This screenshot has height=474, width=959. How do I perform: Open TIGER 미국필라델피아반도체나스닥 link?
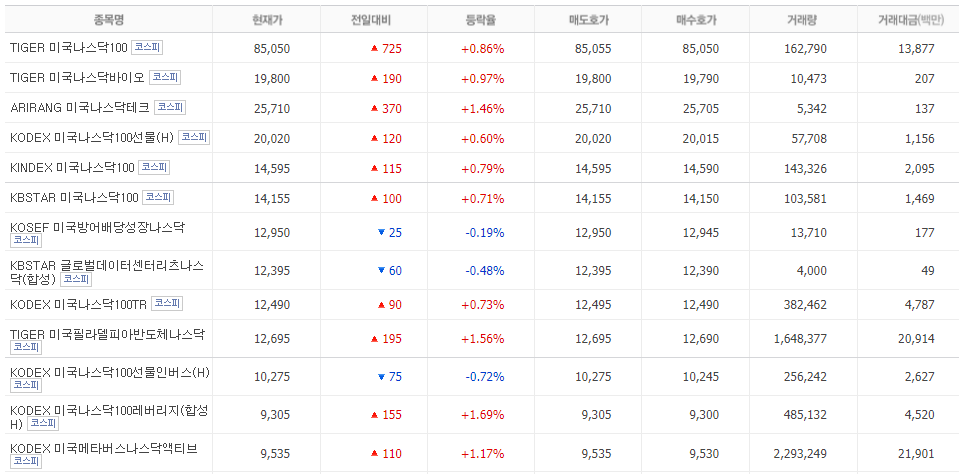(x=107, y=334)
